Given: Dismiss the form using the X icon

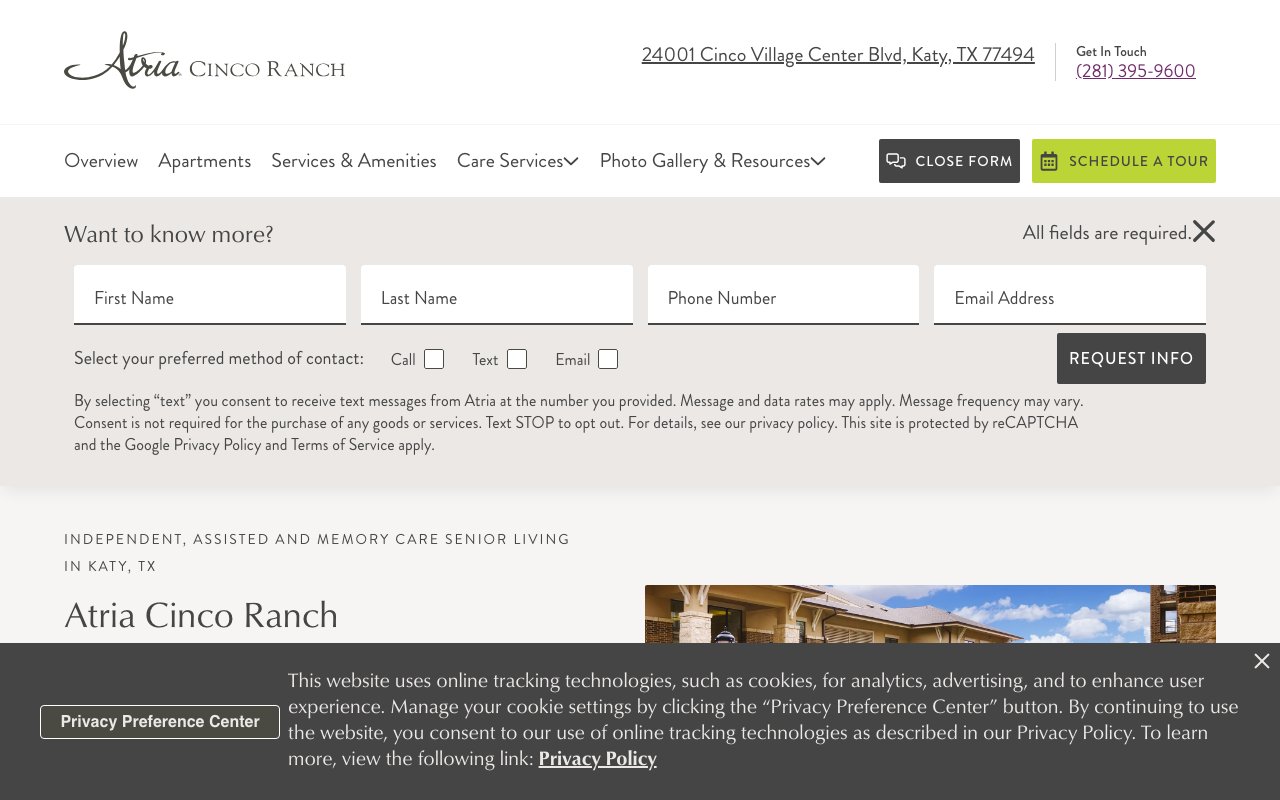Looking at the screenshot, I should pyautogui.click(x=1204, y=232).
